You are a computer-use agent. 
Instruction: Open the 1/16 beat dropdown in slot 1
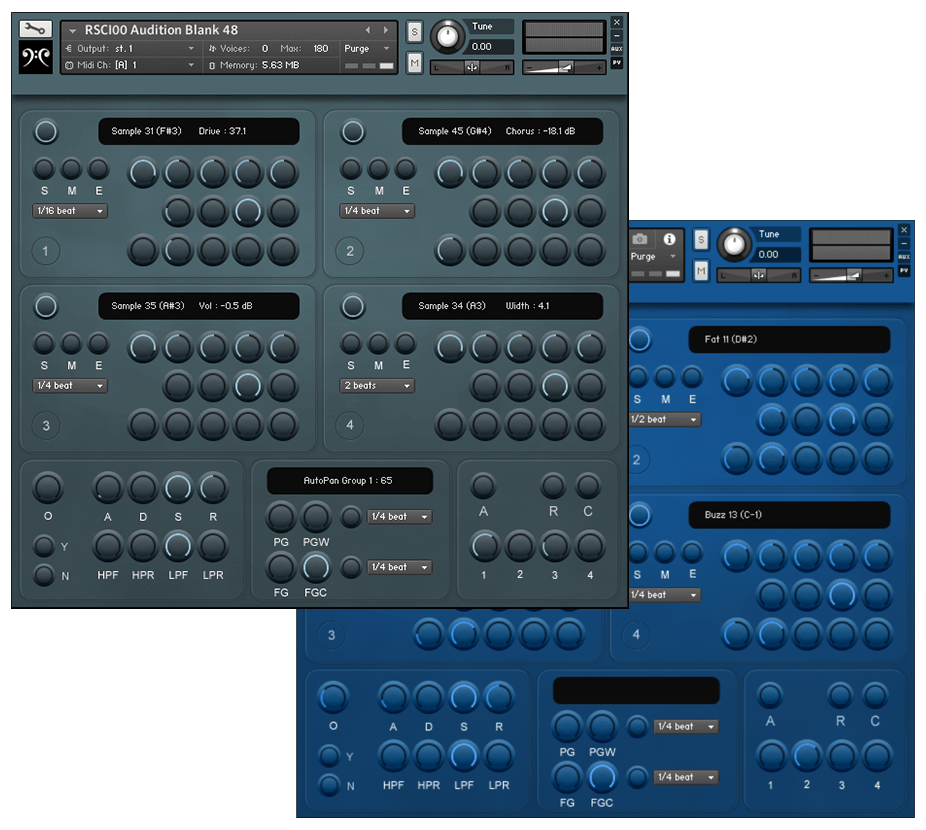(x=70, y=211)
